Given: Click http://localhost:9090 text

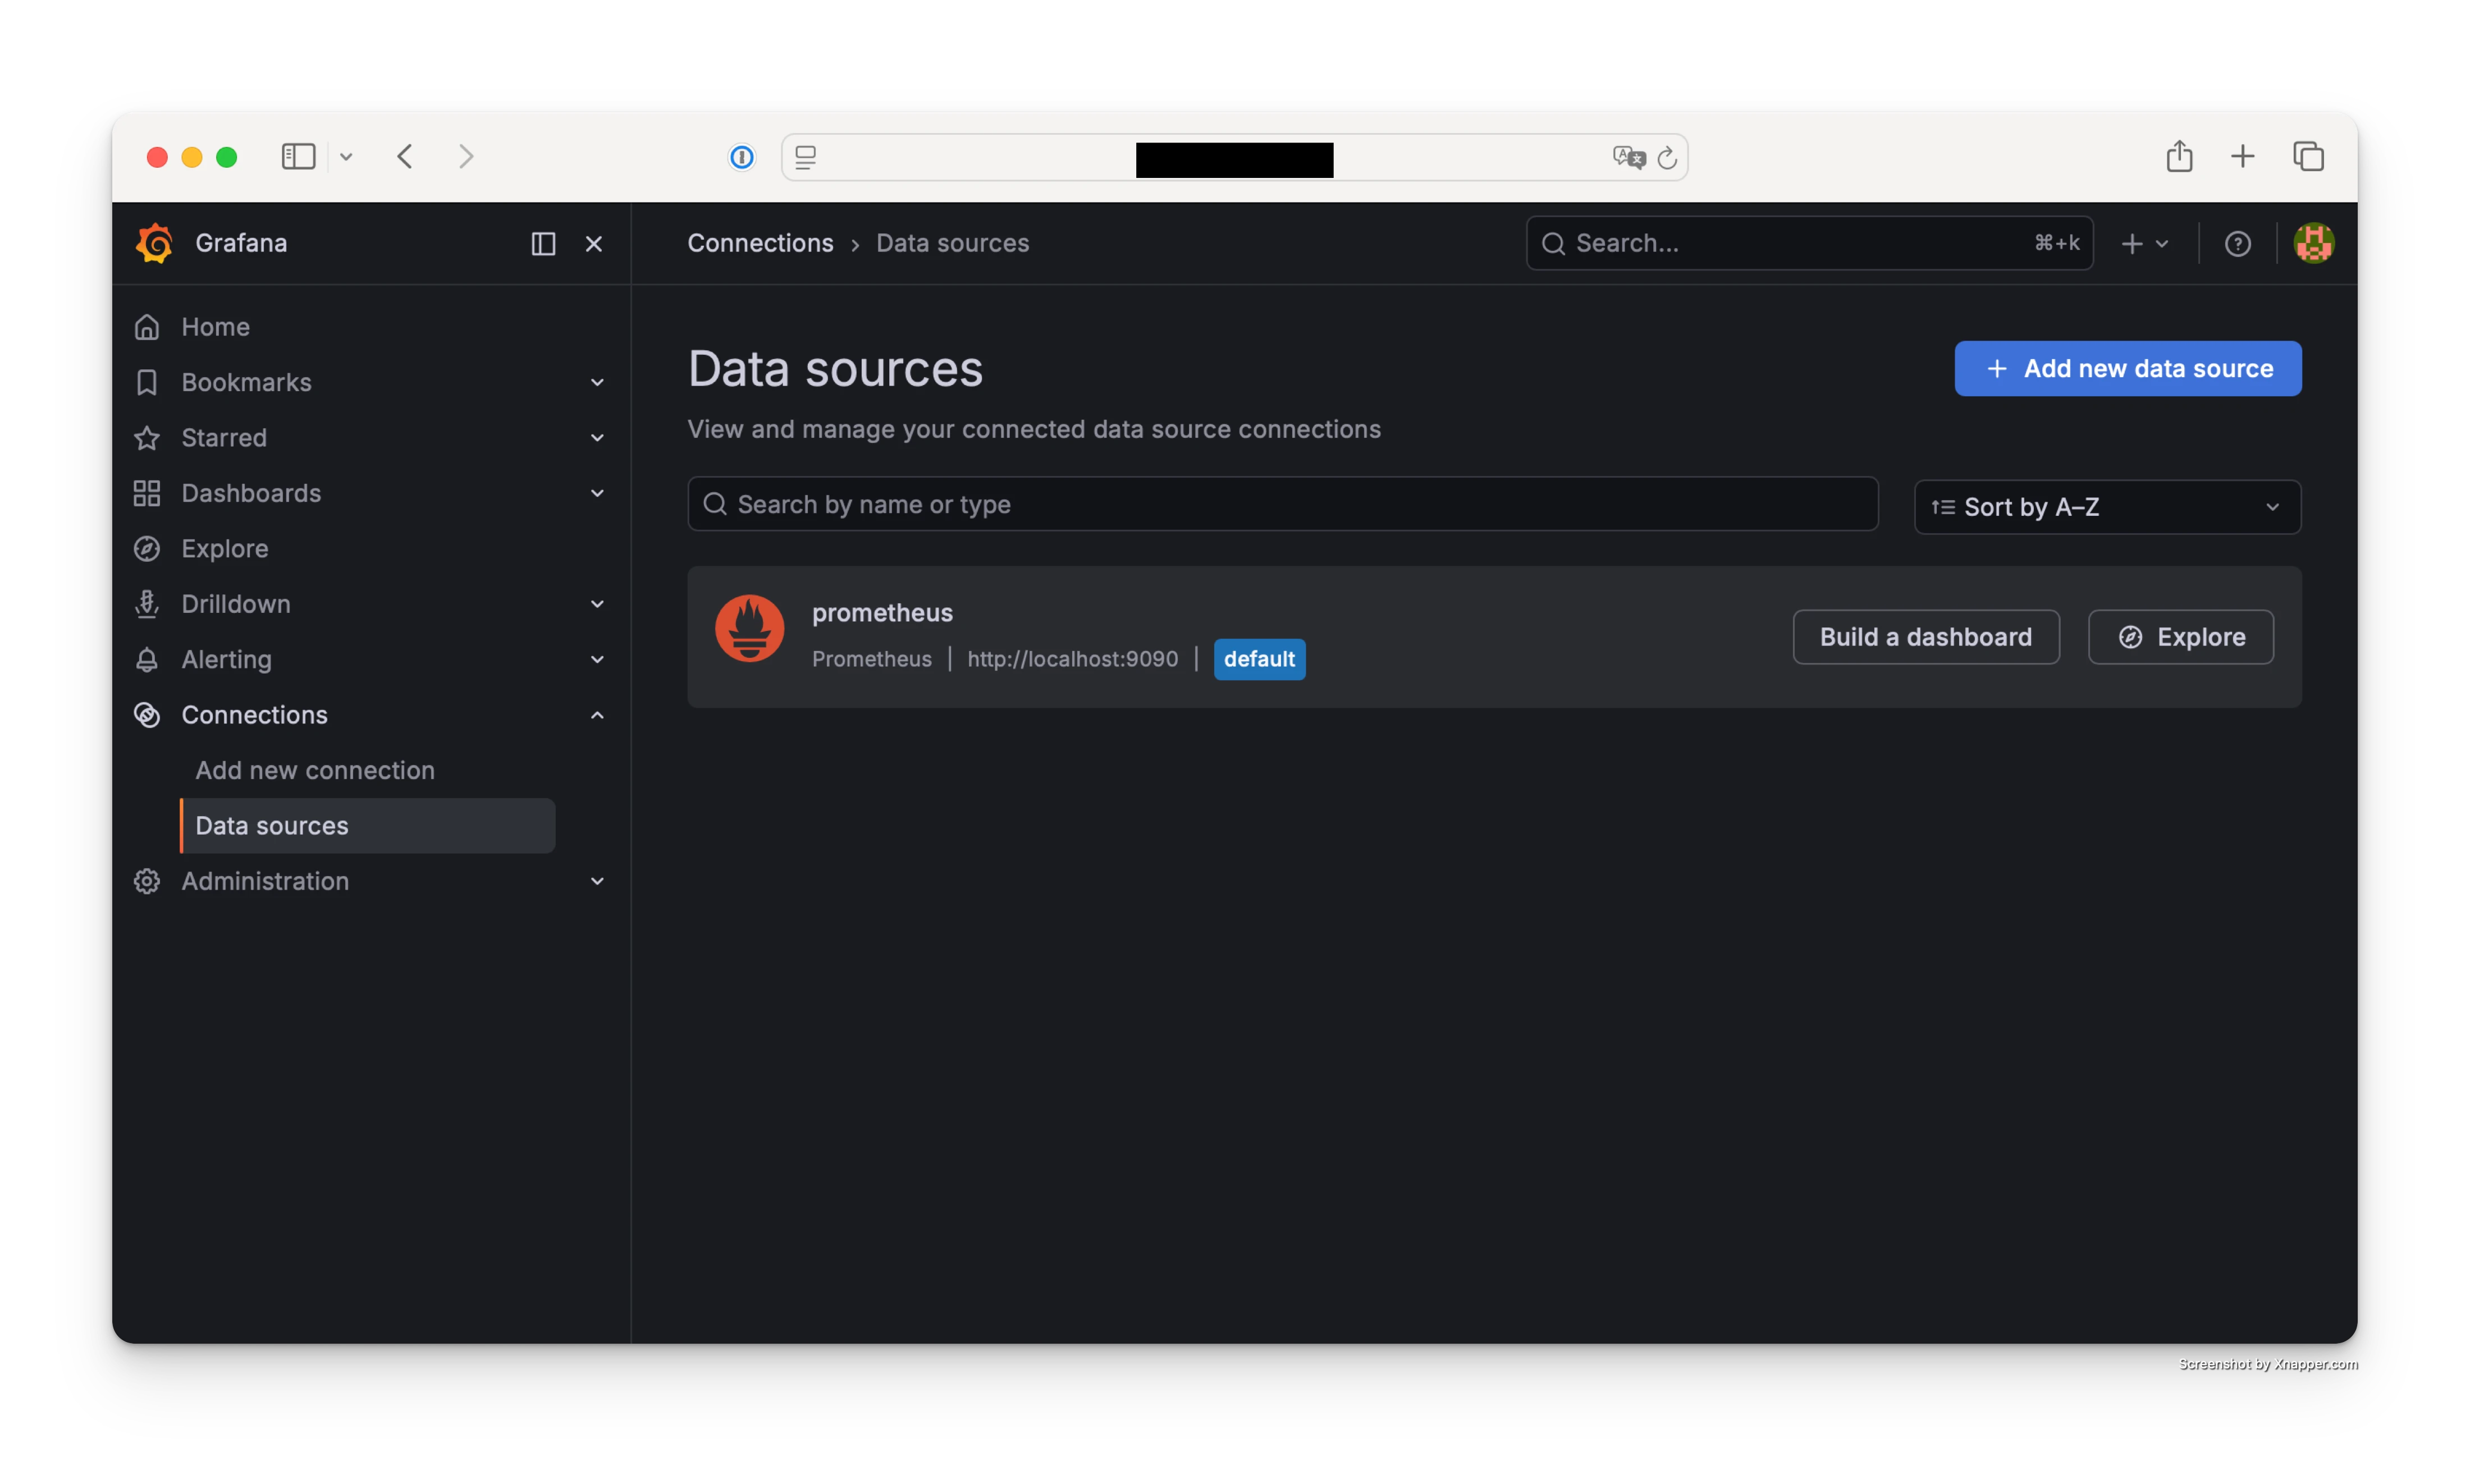Looking at the screenshot, I should click(1072, 659).
